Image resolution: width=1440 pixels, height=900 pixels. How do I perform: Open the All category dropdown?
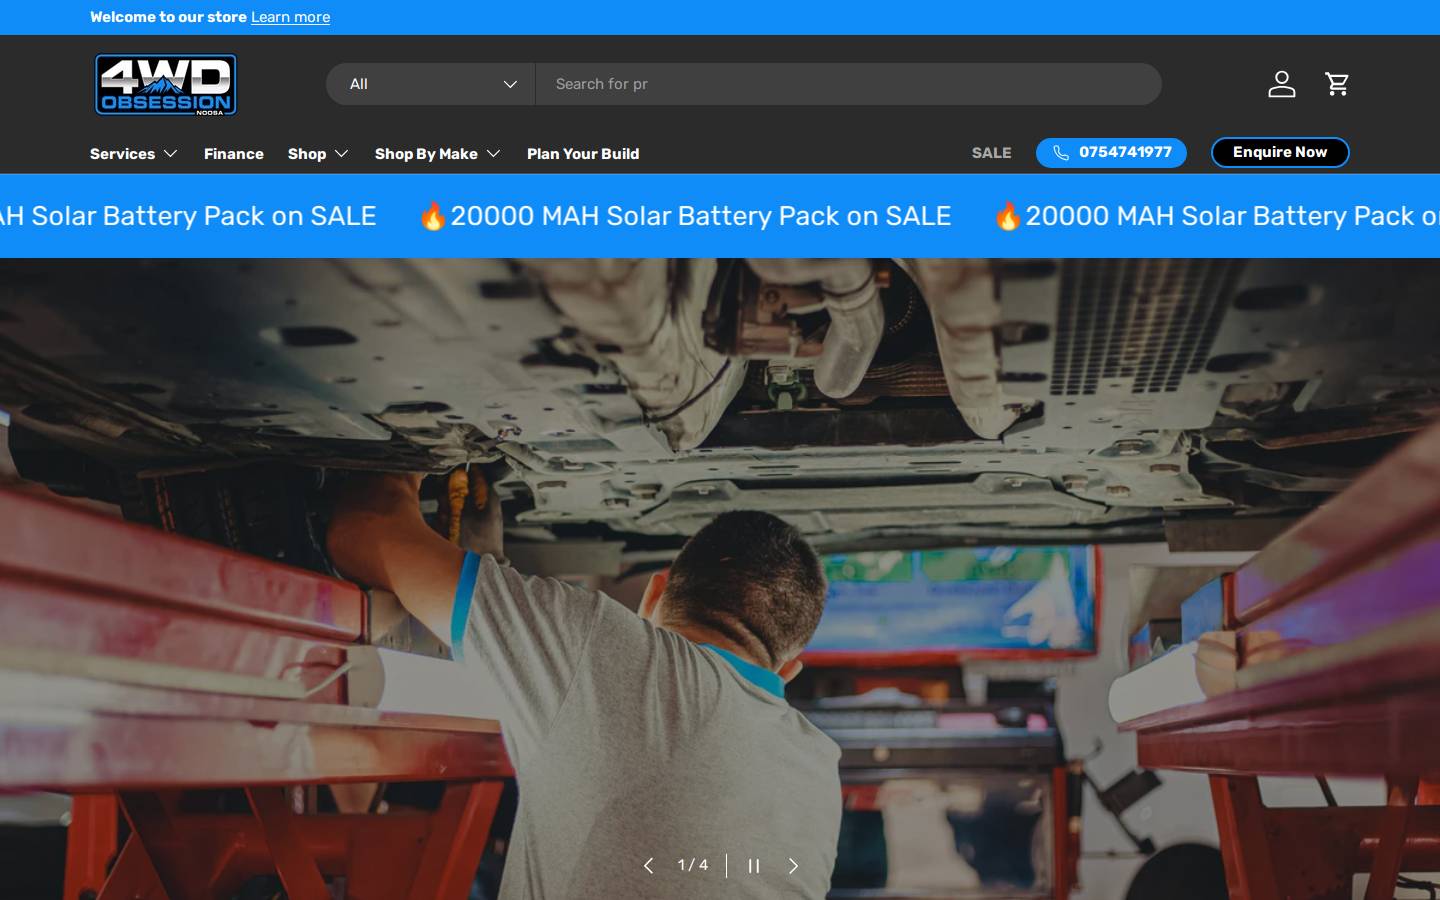(431, 84)
